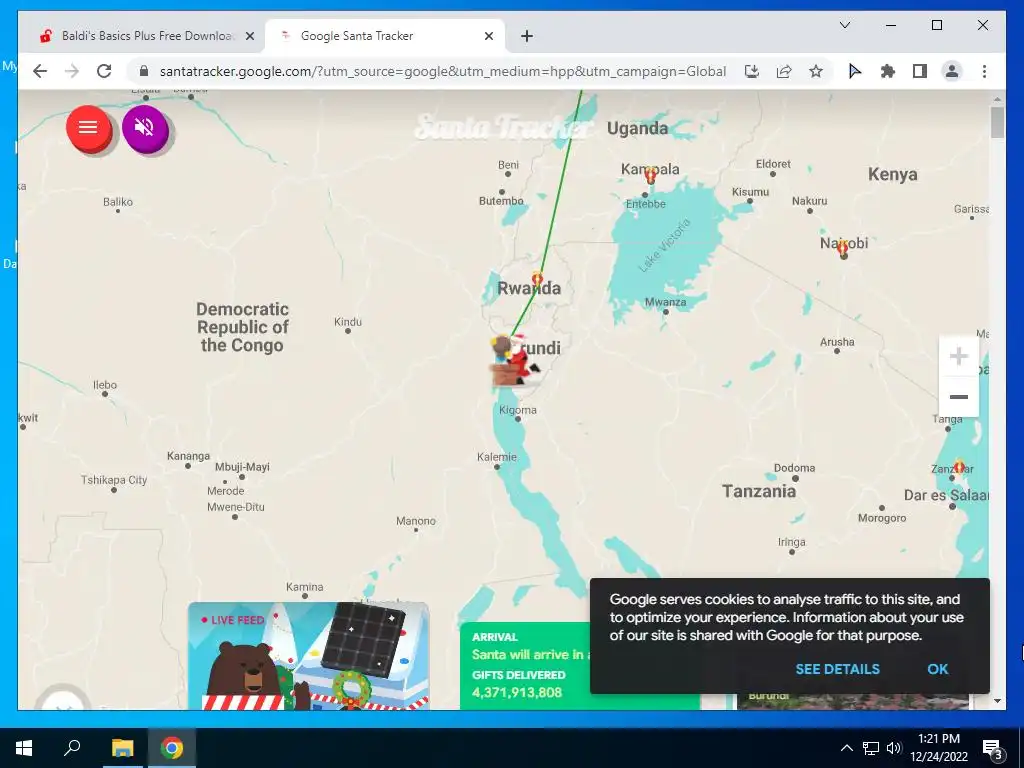
Task: Click the Kampala gift pin marker
Action: pyautogui.click(x=650, y=175)
